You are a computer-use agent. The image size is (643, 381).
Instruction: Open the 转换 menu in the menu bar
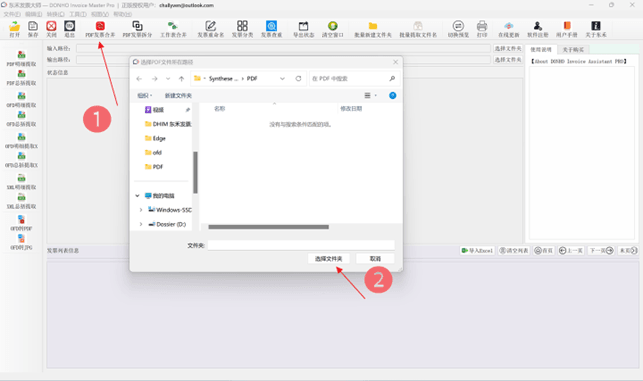coord(55,14)
